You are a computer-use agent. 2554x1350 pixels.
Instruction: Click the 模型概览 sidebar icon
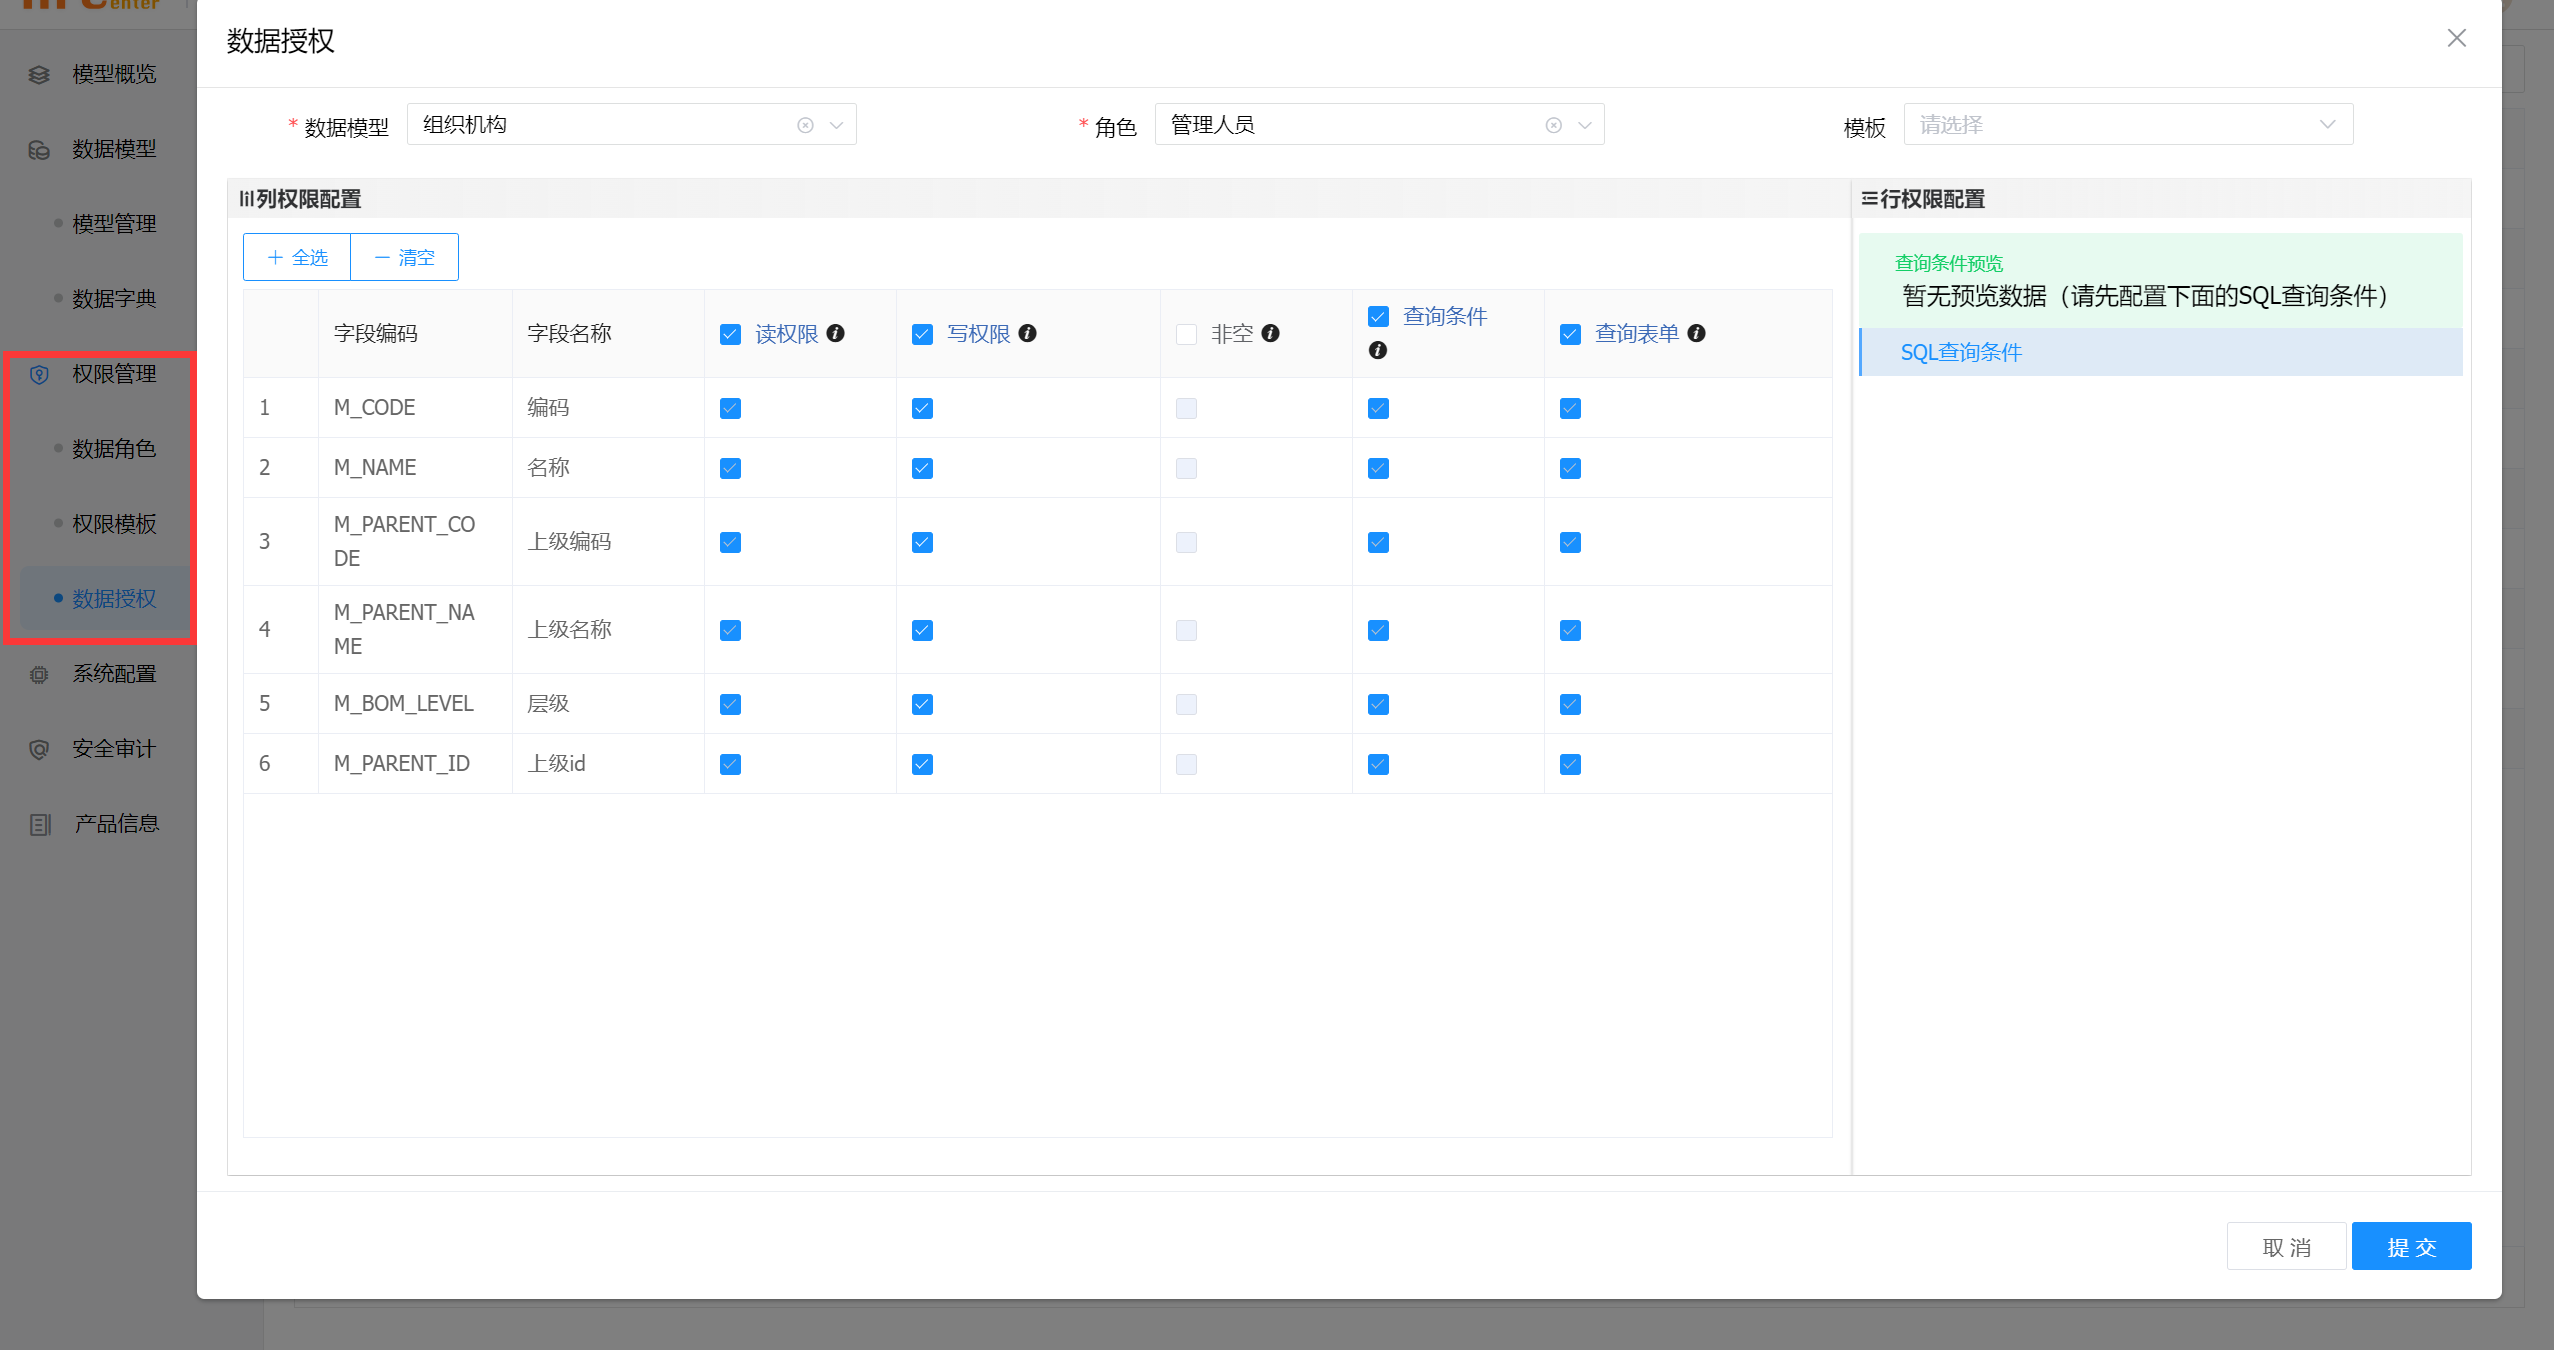pos(39,75)
